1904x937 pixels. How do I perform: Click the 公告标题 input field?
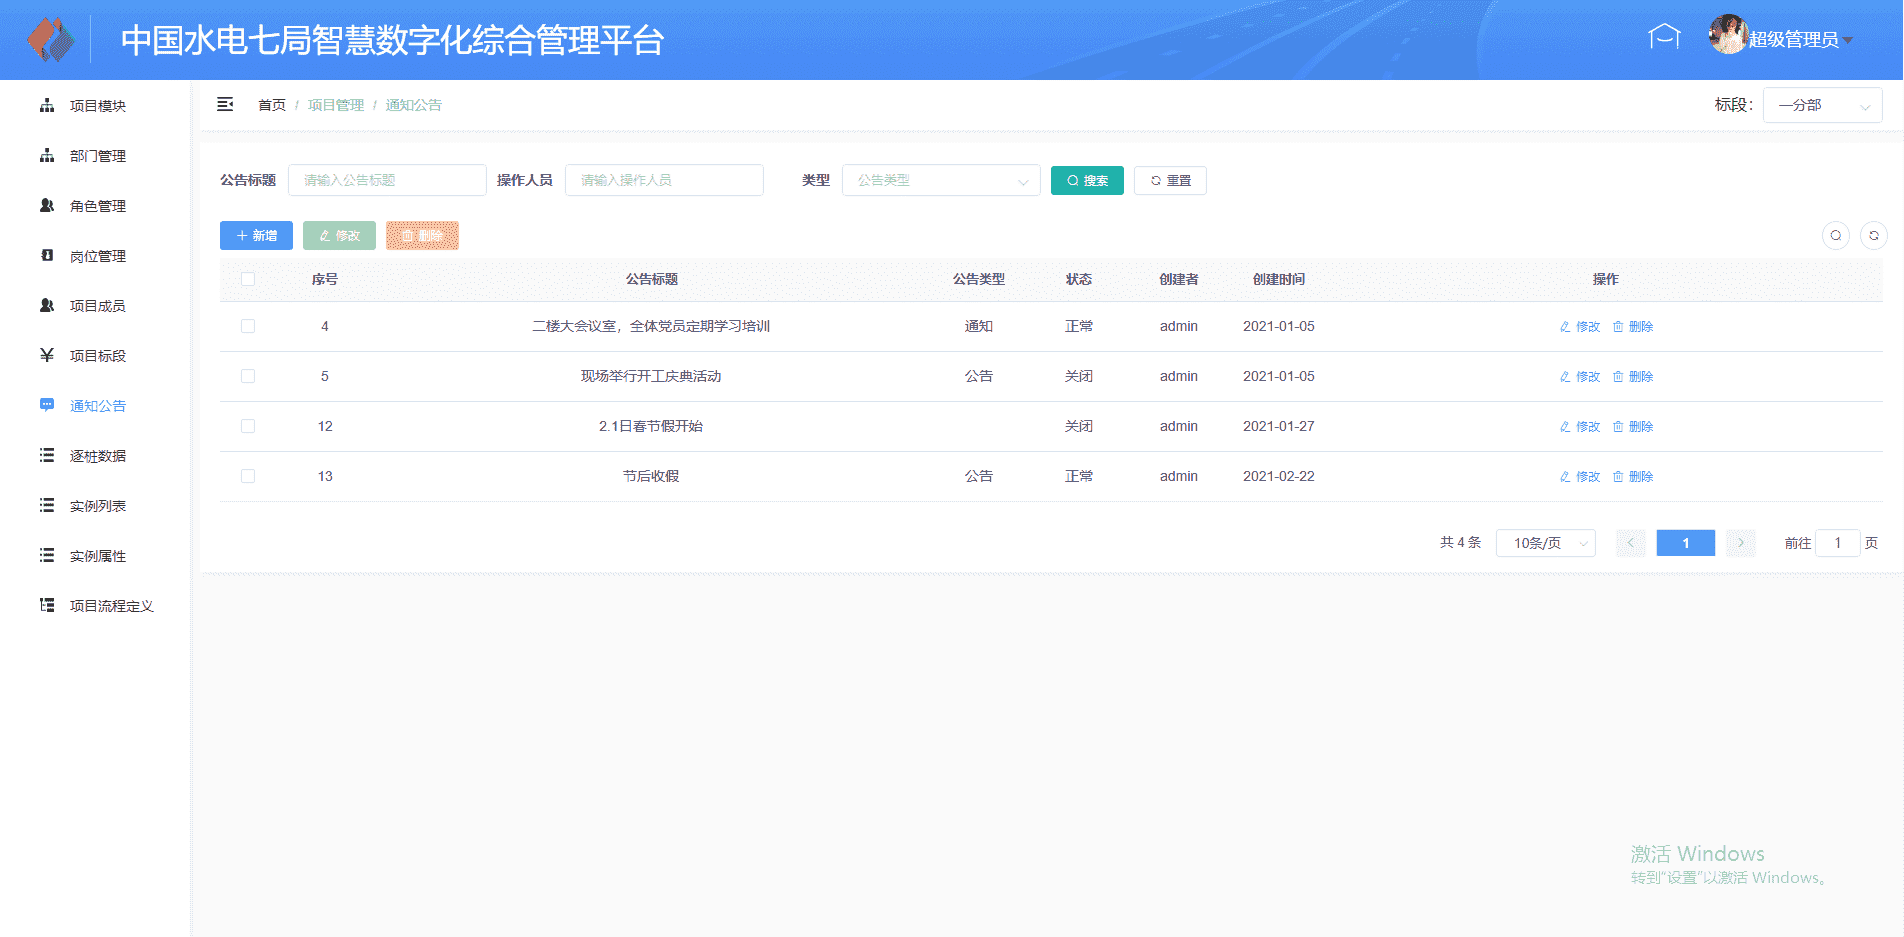pyautogui.click(x=387, y=180)
